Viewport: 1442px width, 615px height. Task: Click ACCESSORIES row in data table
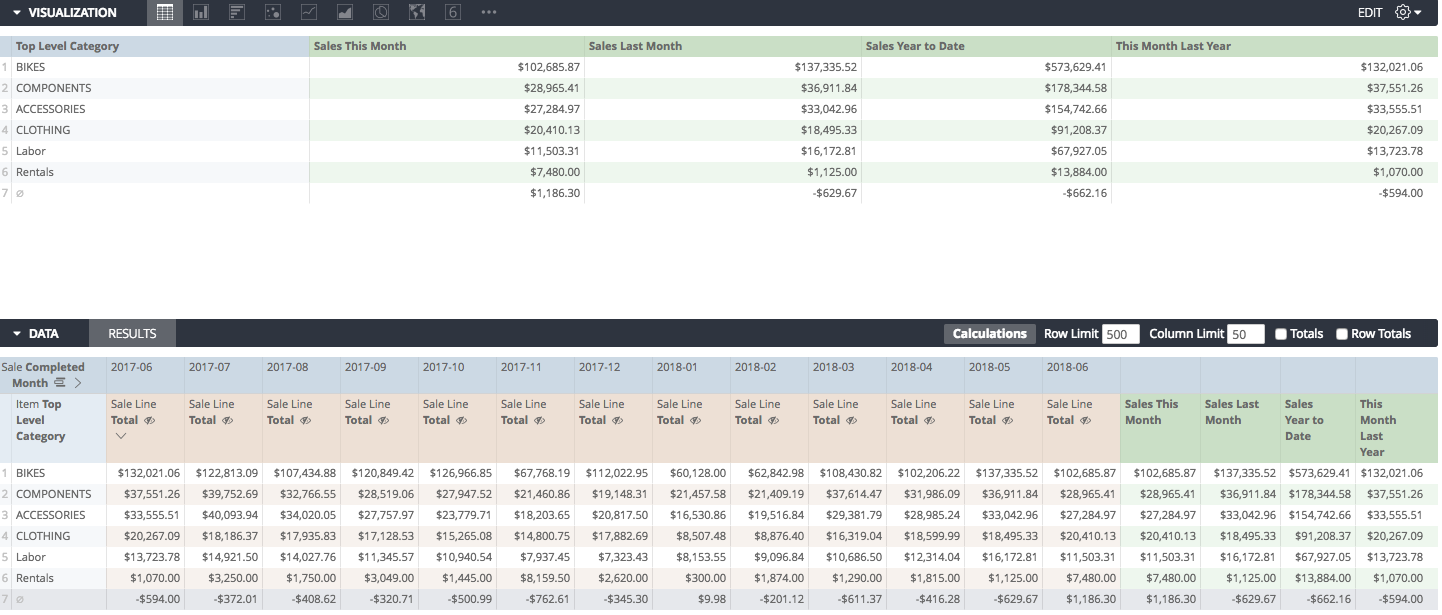(719, 515)
